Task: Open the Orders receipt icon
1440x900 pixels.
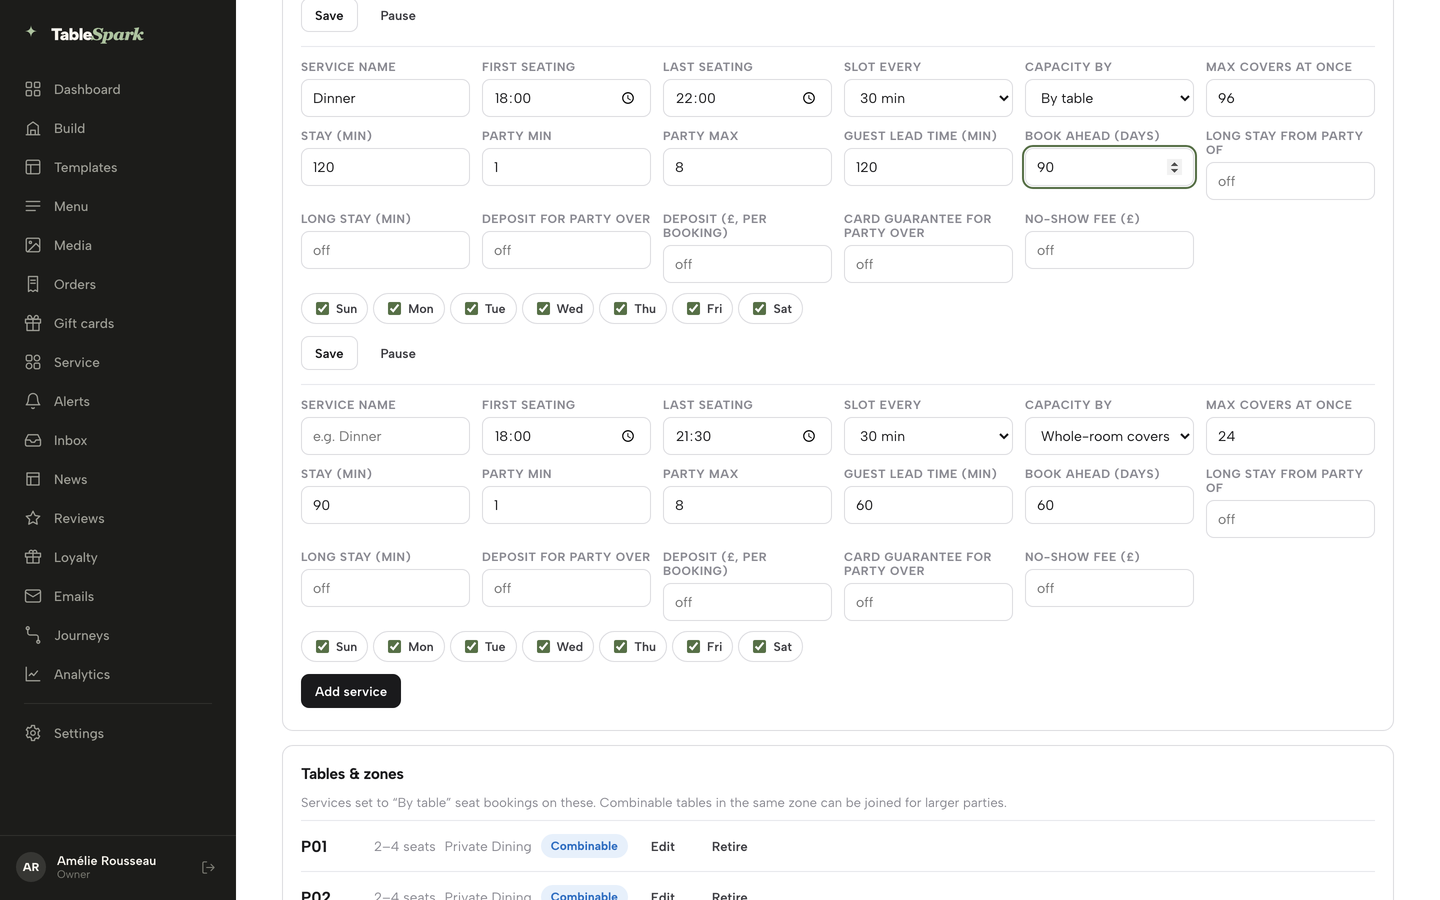Action: pyautogui.click(x=33, y=284)
